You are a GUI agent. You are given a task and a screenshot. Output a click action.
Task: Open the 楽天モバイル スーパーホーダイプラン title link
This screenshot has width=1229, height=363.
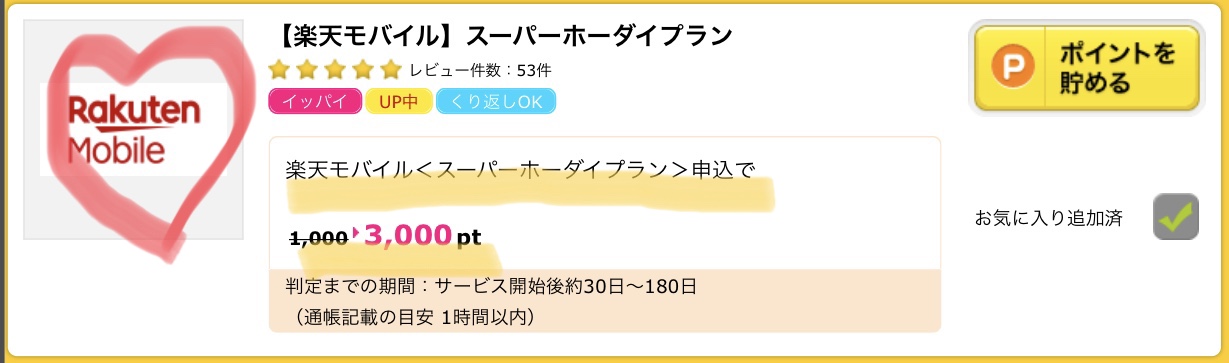pyautogui.click(x=501, y=35)
